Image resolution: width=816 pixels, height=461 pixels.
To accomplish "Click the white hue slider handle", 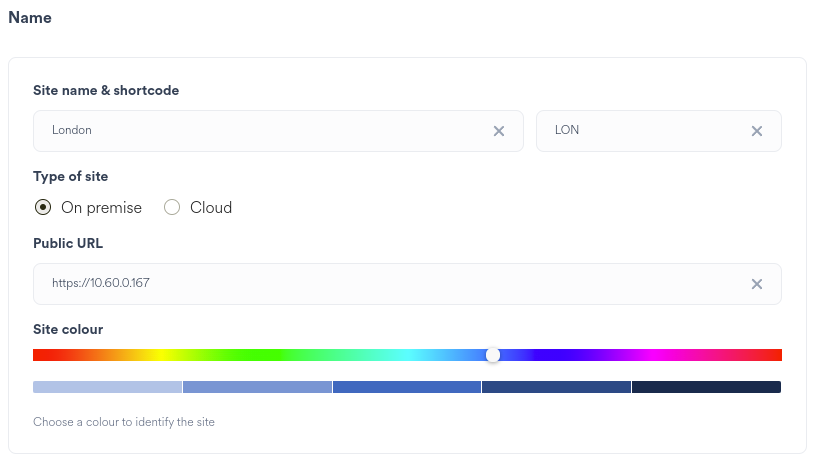I will pos(493,355).
